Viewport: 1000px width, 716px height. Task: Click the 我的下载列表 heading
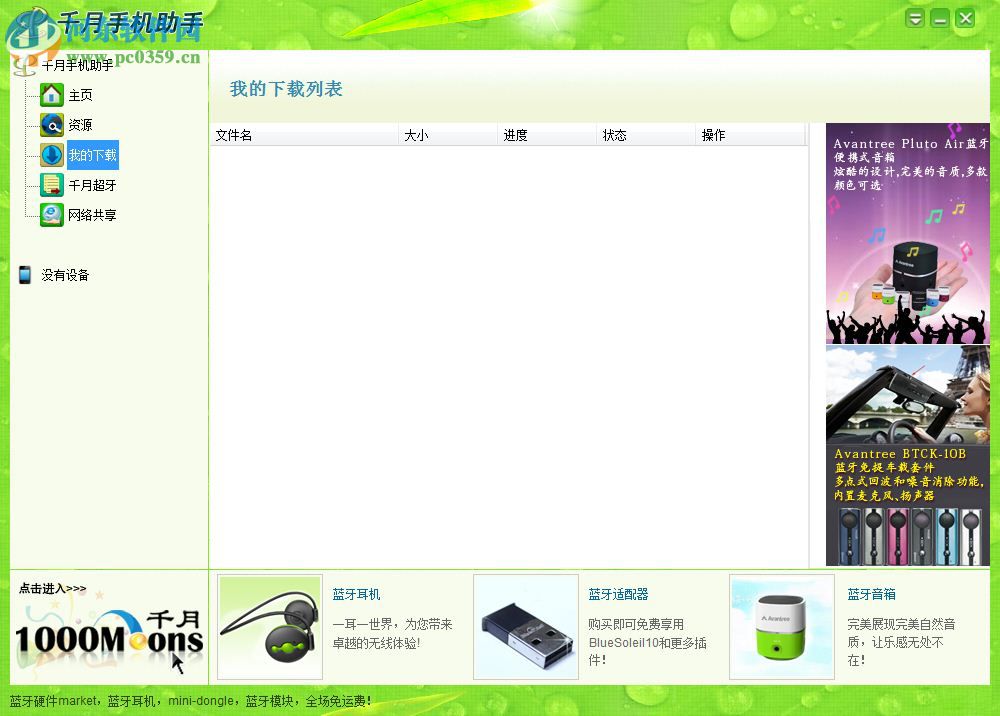pyautogui.click(x=286, y=89)
